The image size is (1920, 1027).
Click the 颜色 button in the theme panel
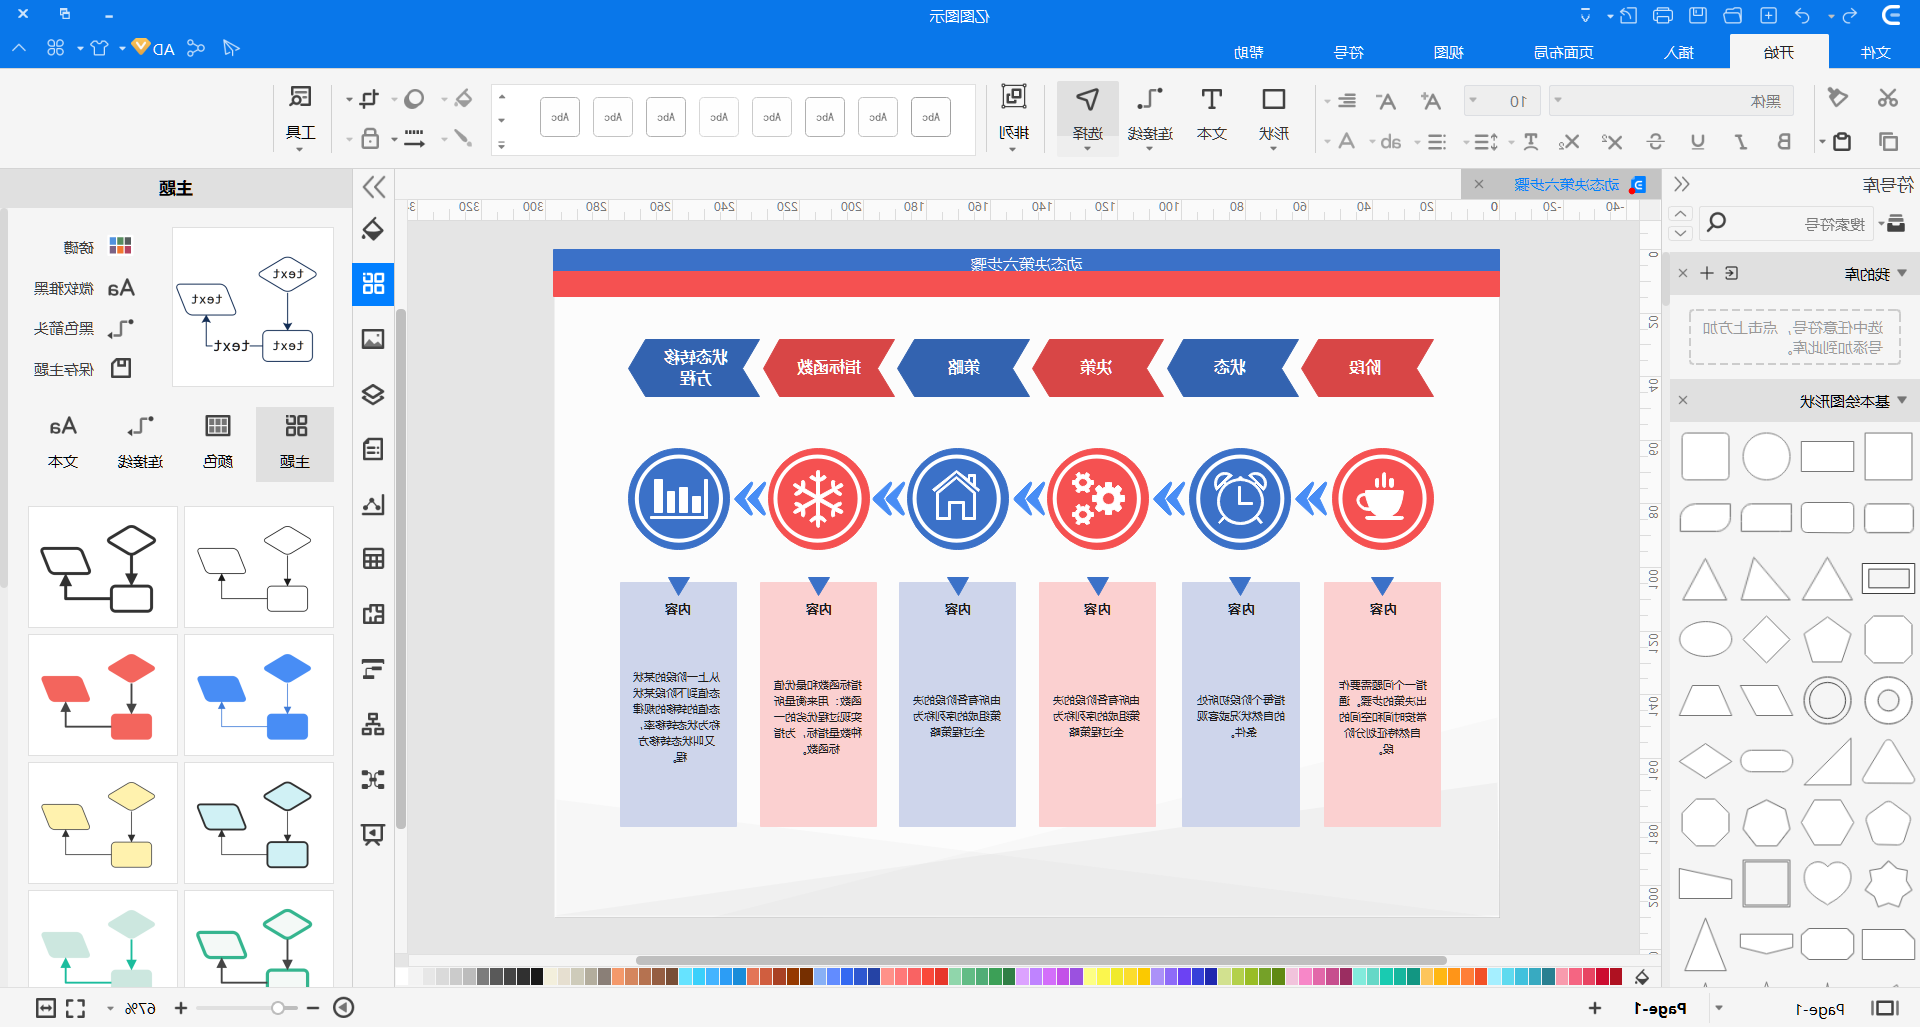point(218,442)
